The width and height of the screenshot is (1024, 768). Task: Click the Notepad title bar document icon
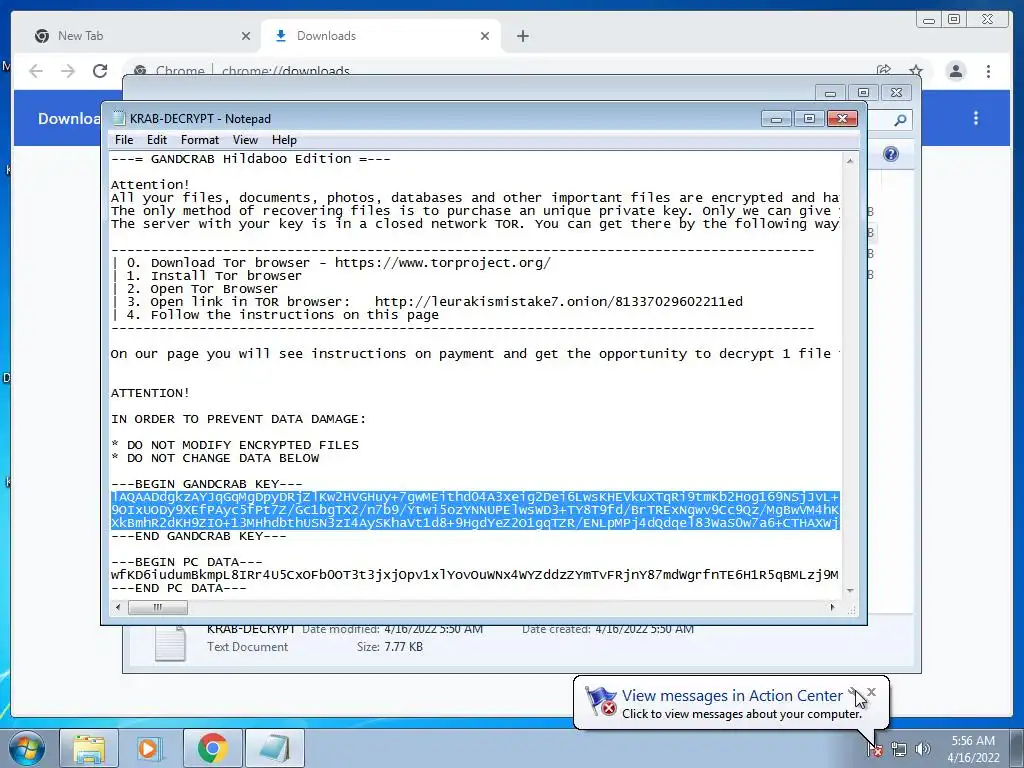(x=119, y=118)
